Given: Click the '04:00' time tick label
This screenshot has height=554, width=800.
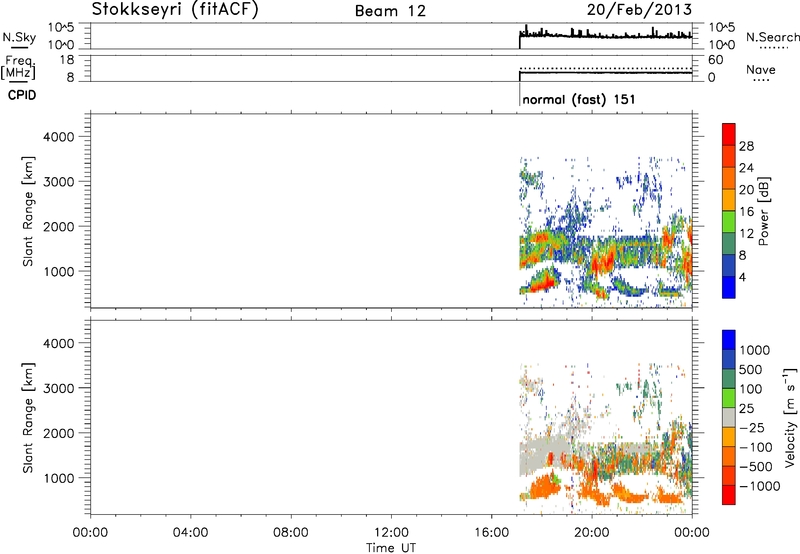Looking at the screenshot, I should click(x=190, y=533).
